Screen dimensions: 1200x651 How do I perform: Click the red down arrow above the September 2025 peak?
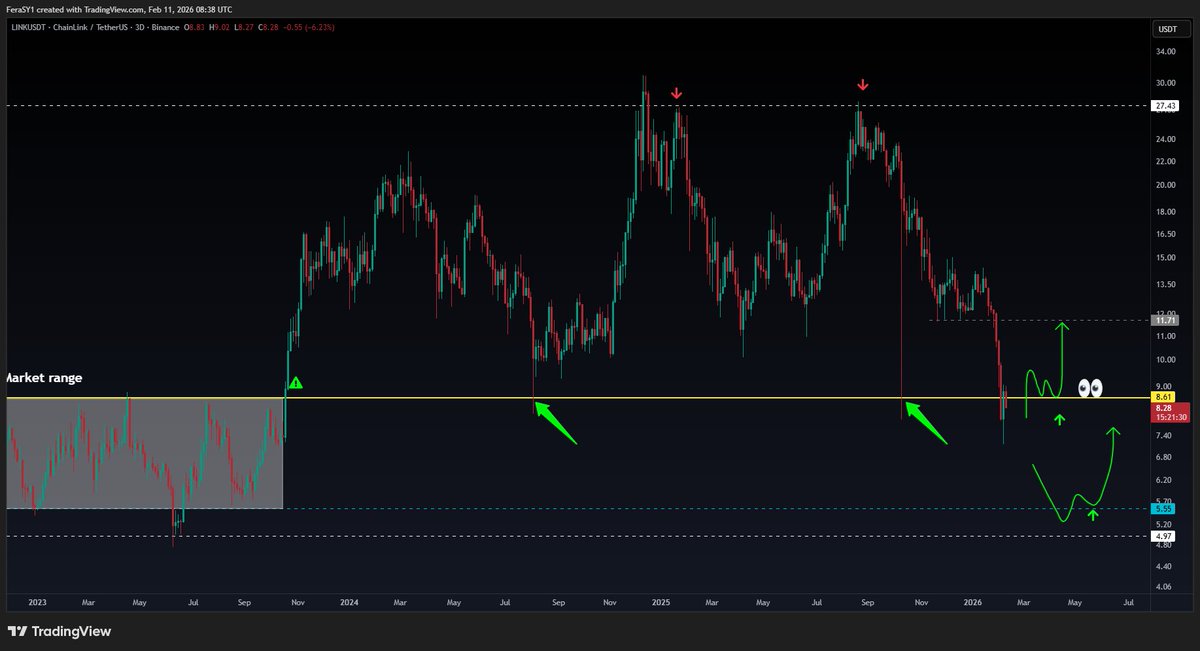[x=862, y=85]
